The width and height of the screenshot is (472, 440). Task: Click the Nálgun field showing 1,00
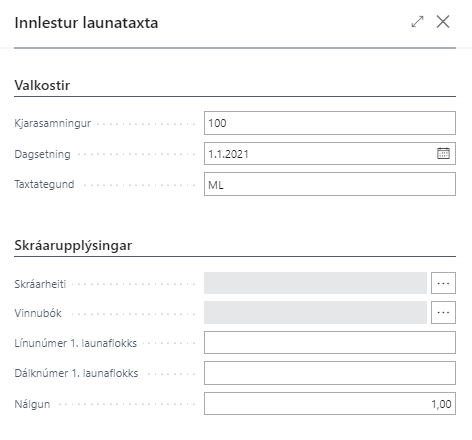coord(330,403)
